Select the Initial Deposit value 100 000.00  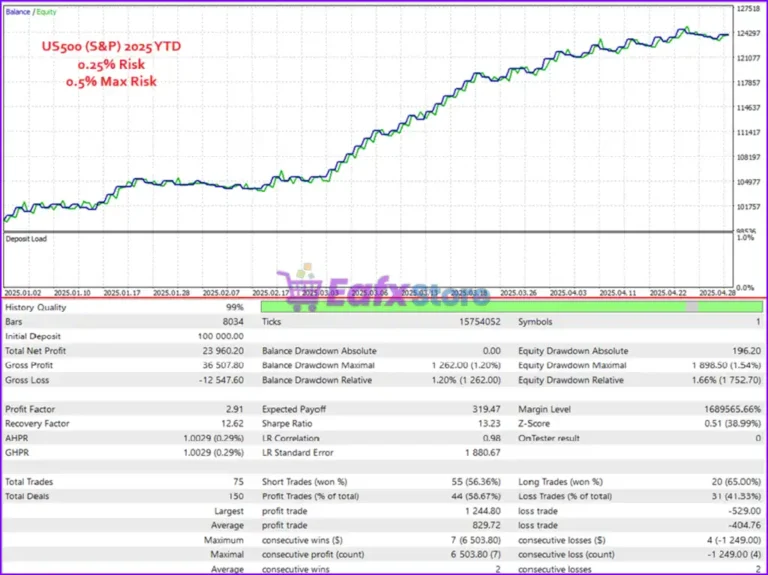tap(220, 336)
